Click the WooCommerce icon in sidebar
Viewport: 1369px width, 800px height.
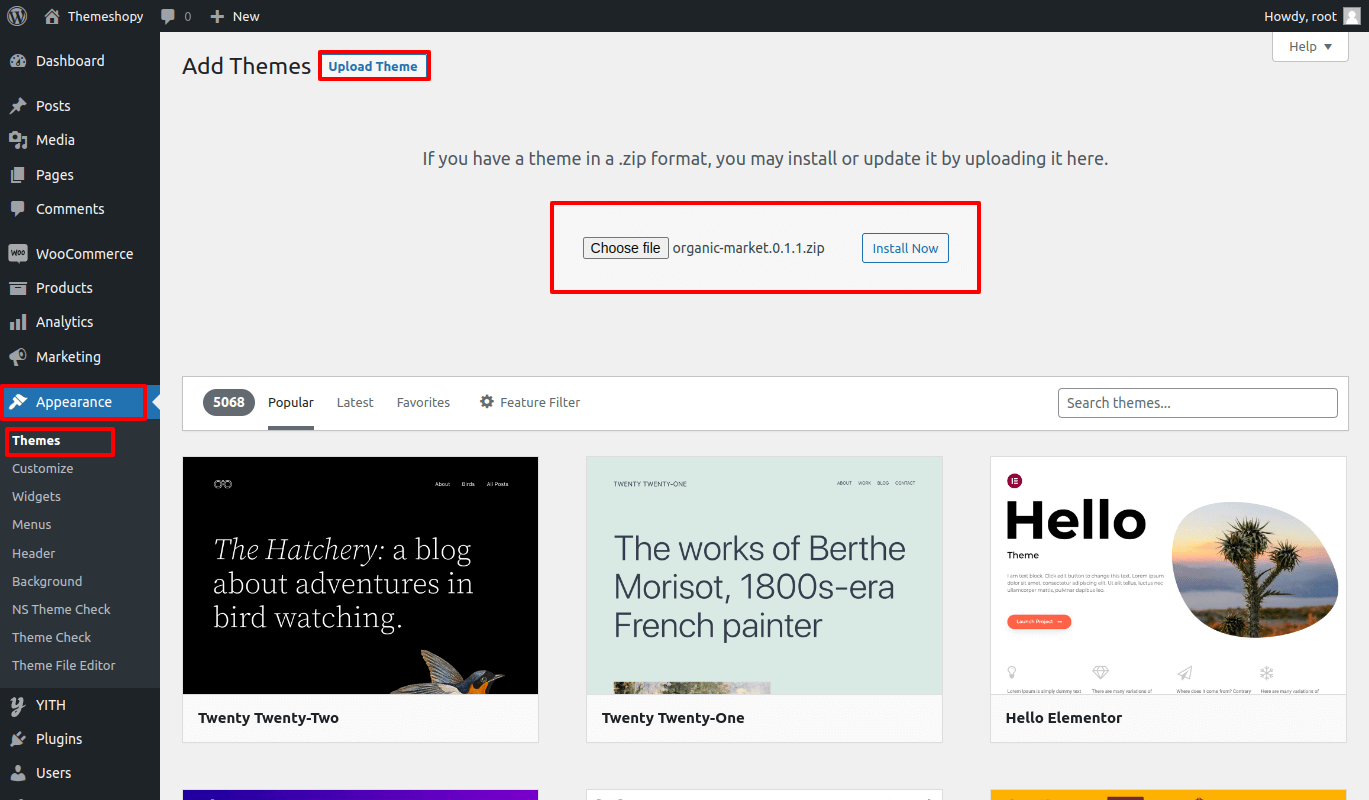18,254
